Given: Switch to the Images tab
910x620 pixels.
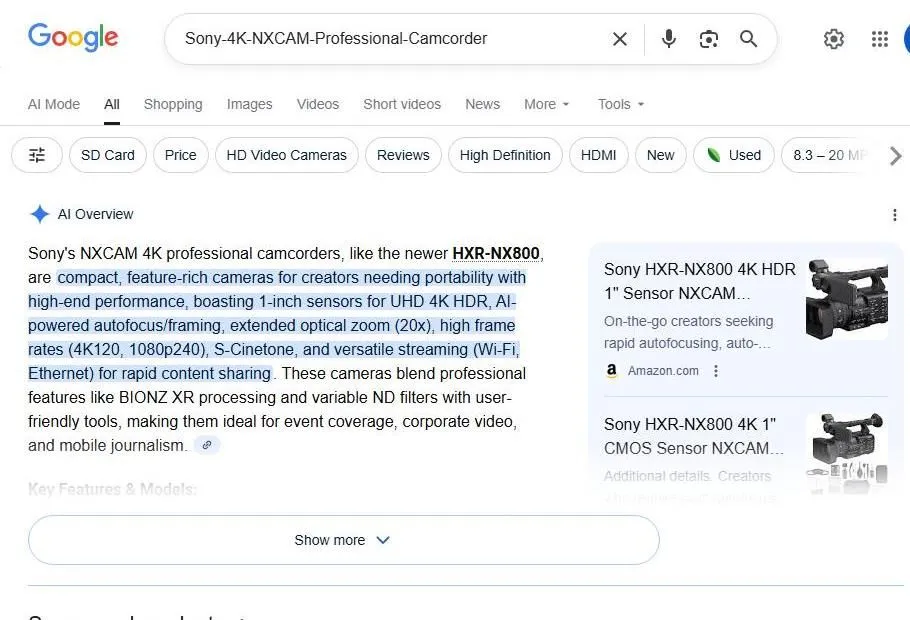Looking at the screenshot, I should click(x=250, y=104).
